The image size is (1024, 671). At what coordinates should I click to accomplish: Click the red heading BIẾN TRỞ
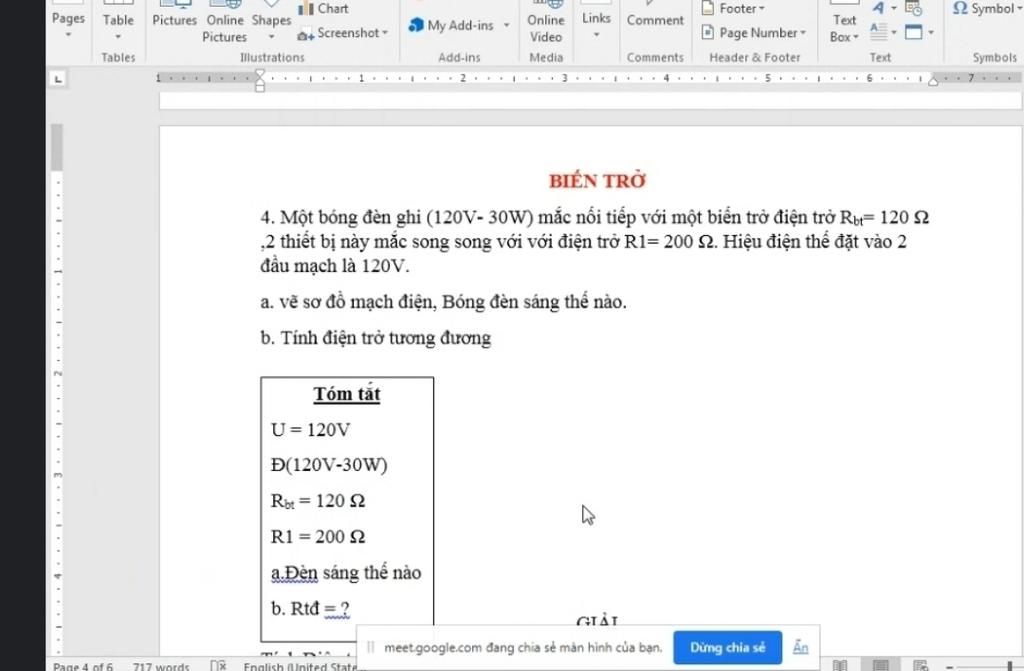coord(597,181)
